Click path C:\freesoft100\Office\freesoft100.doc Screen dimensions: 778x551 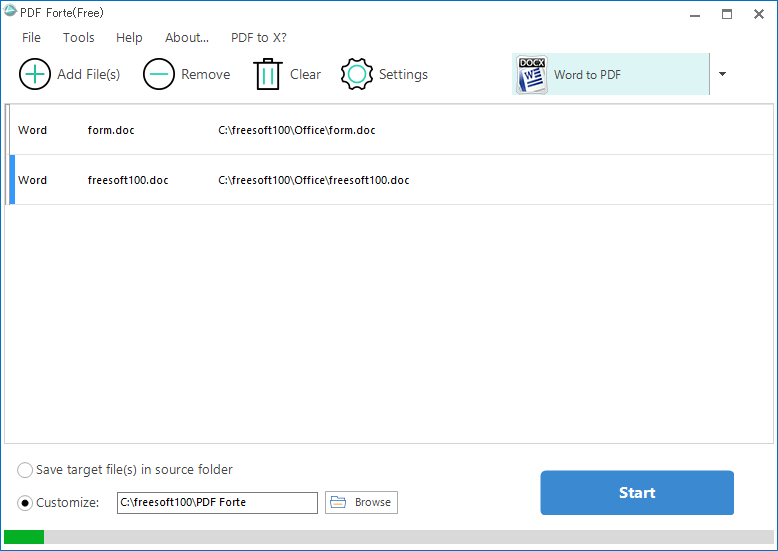click(x=314, y=180)
